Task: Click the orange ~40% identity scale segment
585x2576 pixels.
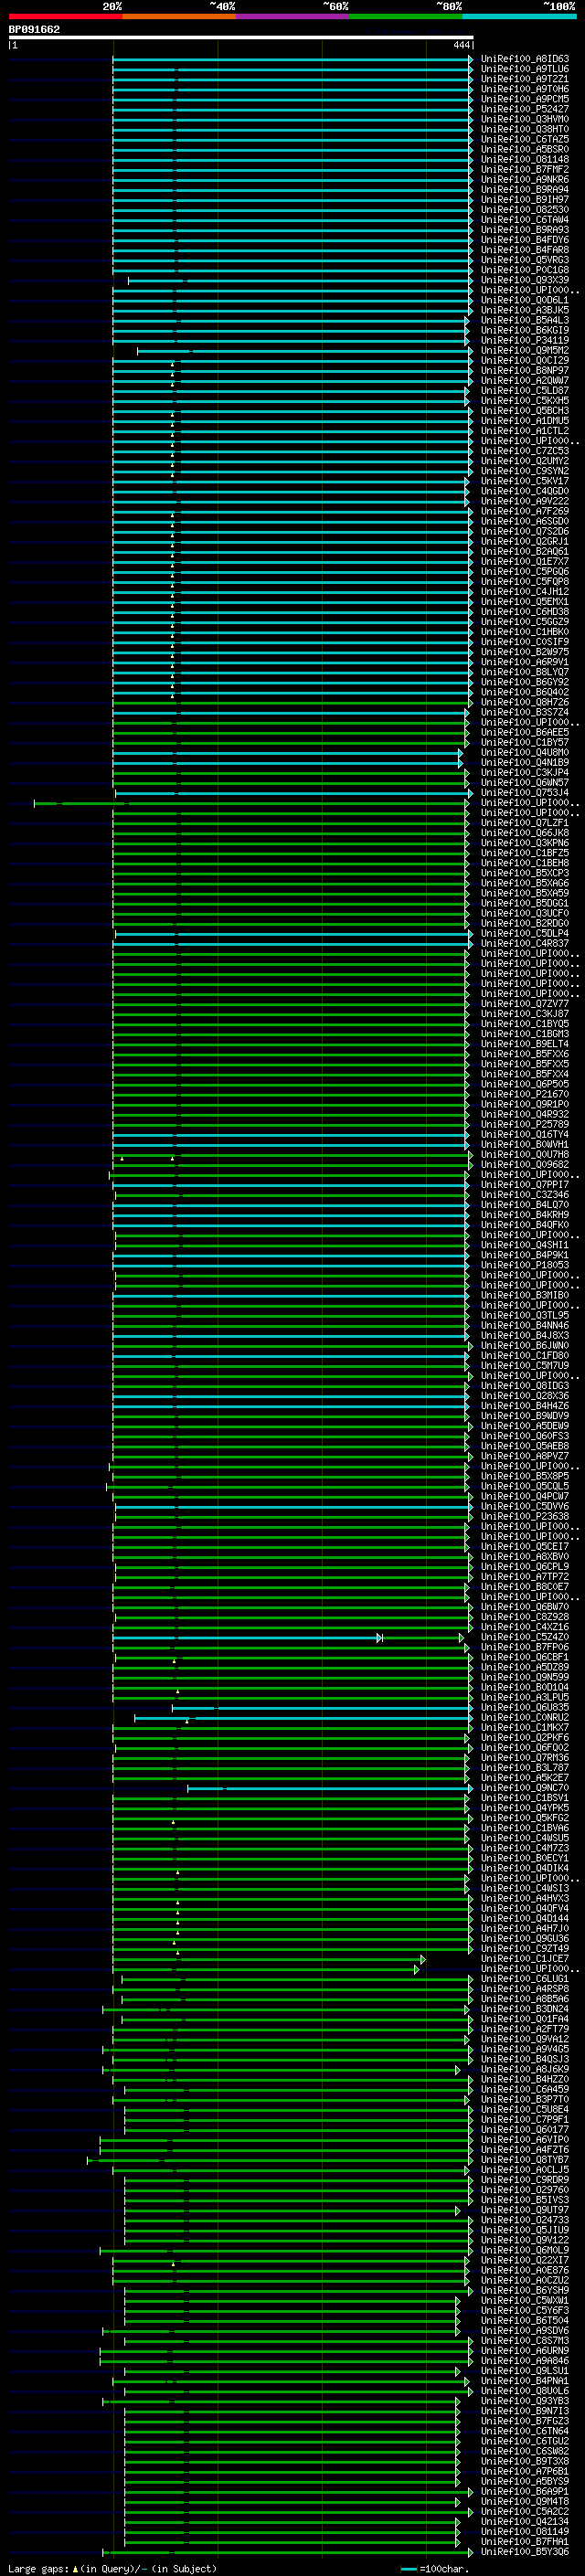Action: 179,16
